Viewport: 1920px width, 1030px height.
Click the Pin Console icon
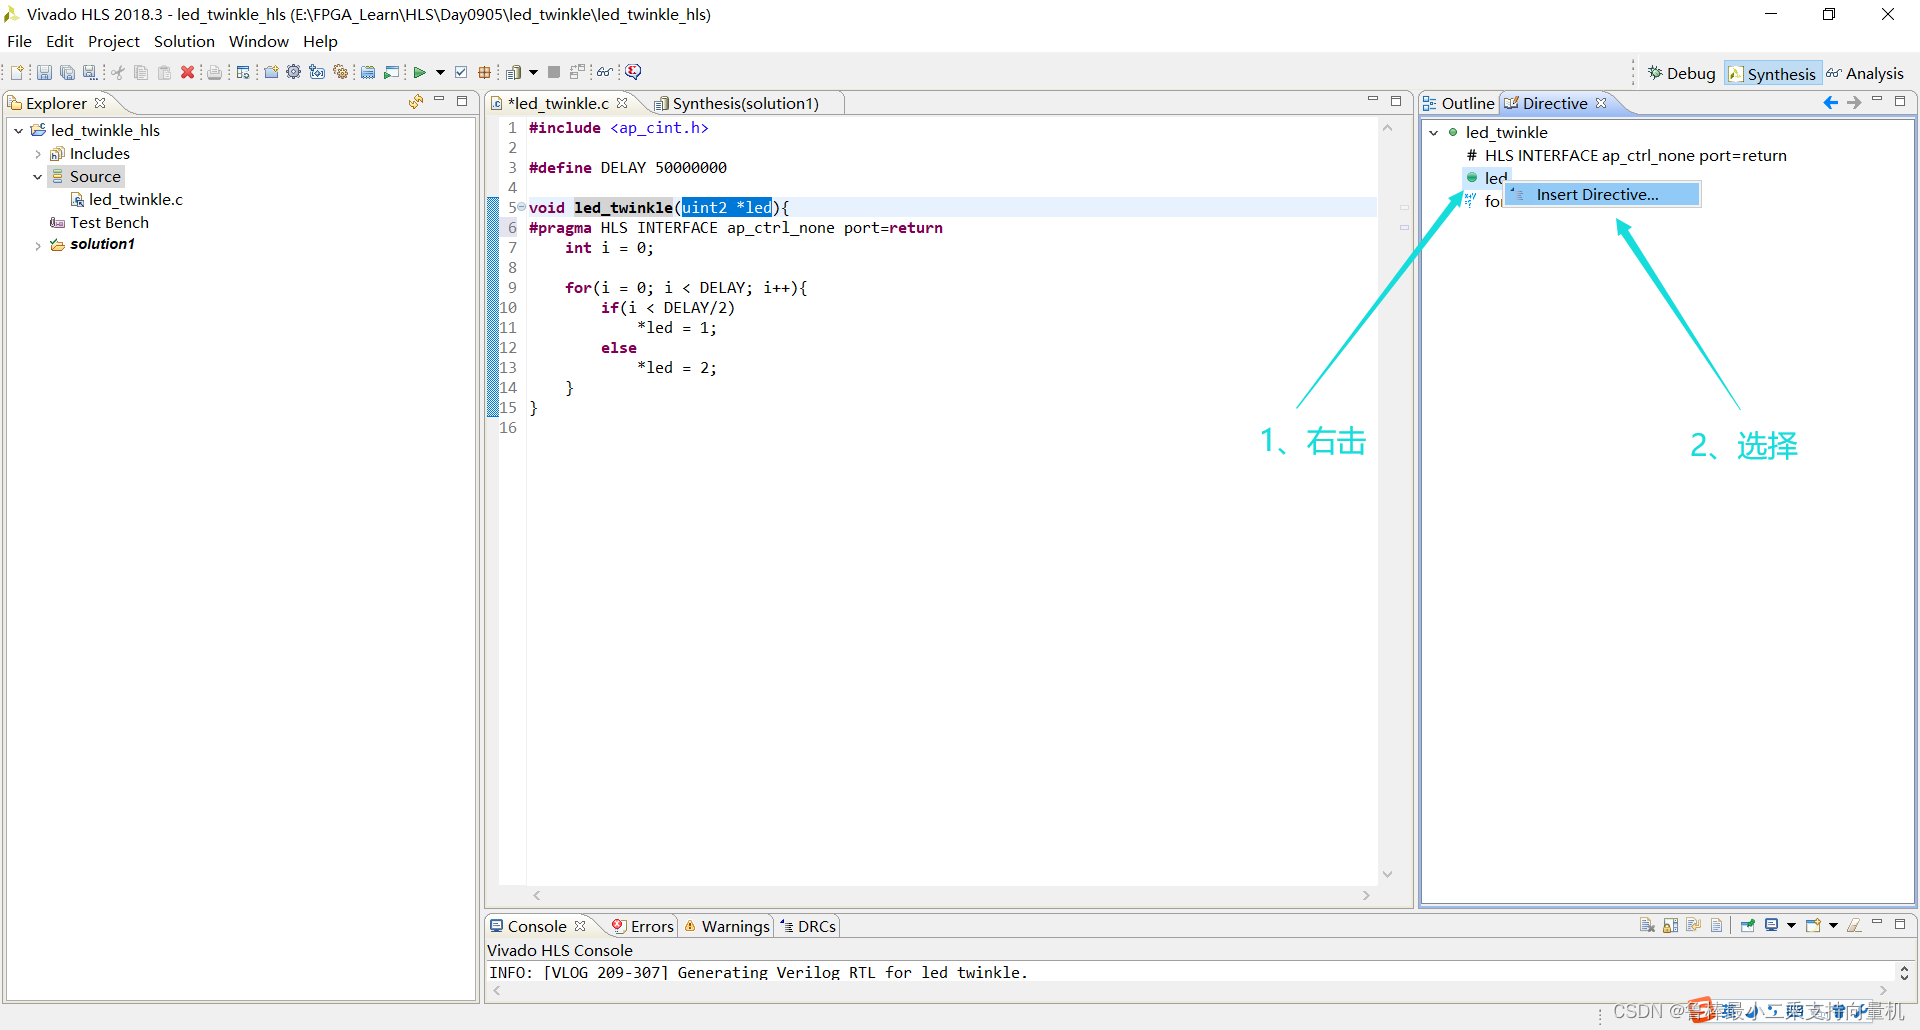tap(1747, 925)
